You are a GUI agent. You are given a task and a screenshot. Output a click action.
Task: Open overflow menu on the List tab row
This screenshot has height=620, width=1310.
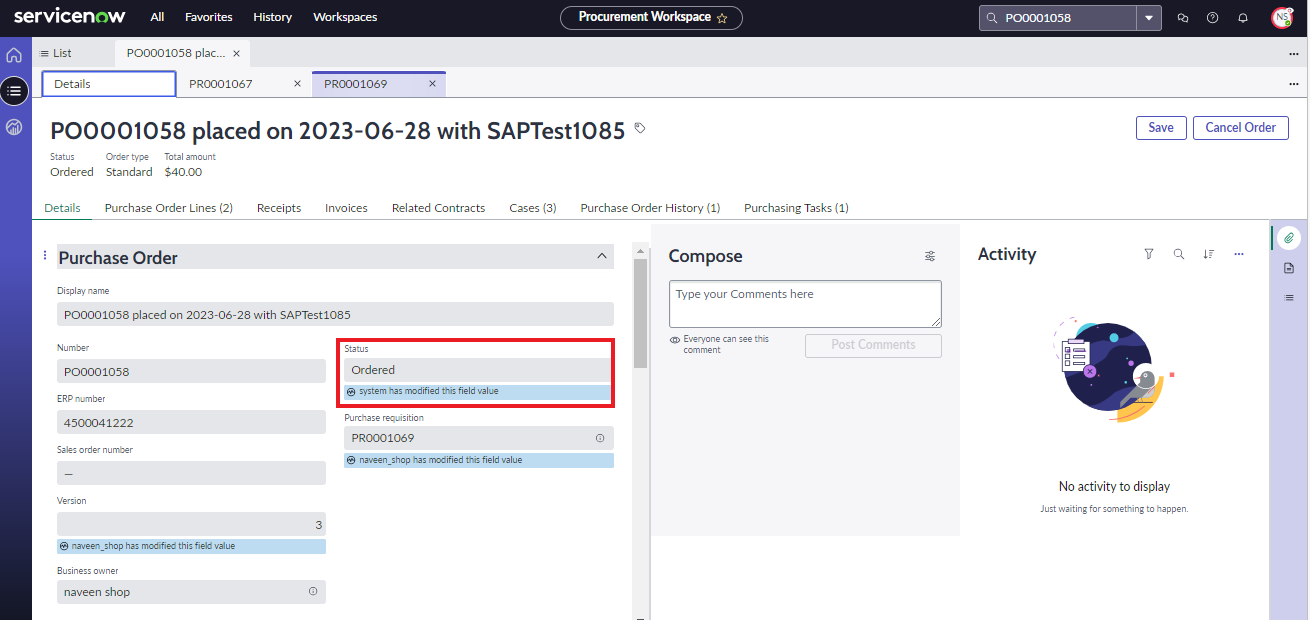tap(1293, 54)
